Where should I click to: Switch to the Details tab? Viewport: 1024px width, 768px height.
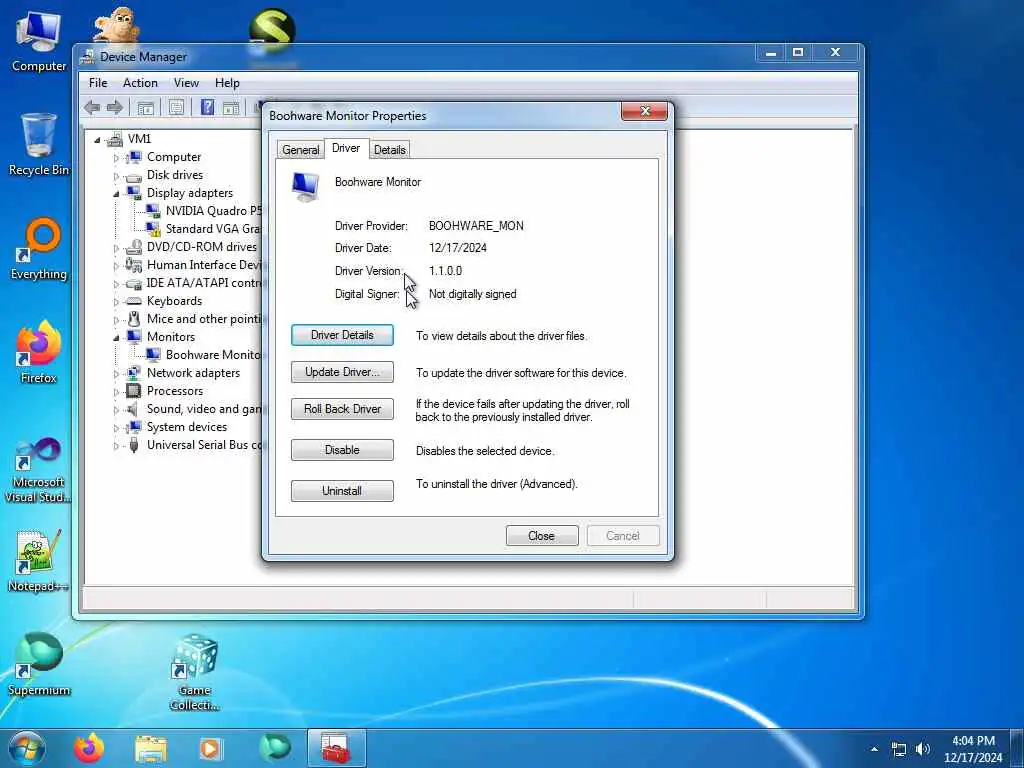pyautogui.click(x=390, y=150)
